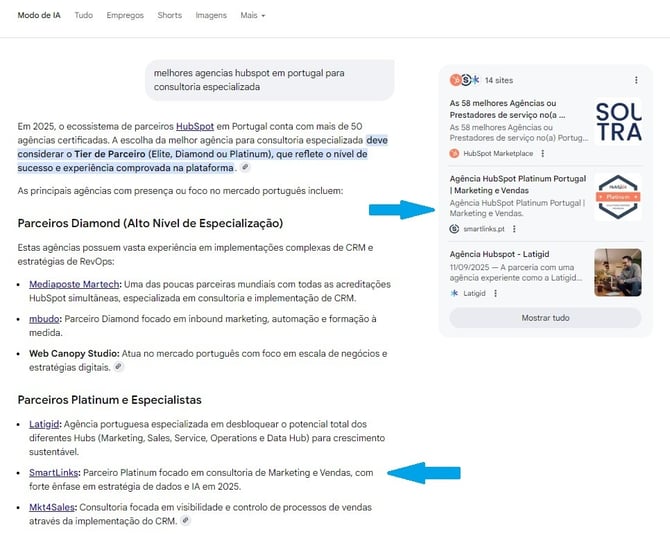Open 'Agência Hubspot - Latigid' source result
This screenshot has height=534, width=670.
499,254
